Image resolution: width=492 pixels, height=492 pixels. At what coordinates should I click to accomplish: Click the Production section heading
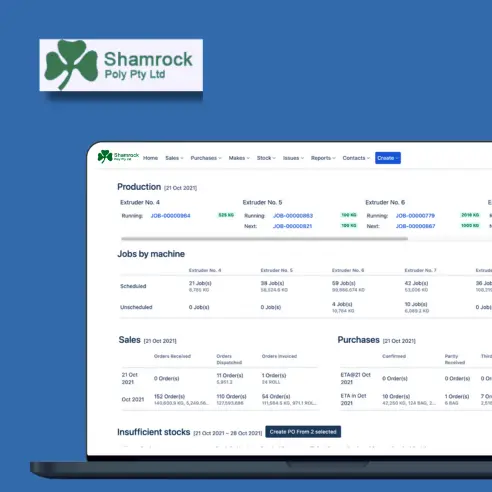coord(139,187)
